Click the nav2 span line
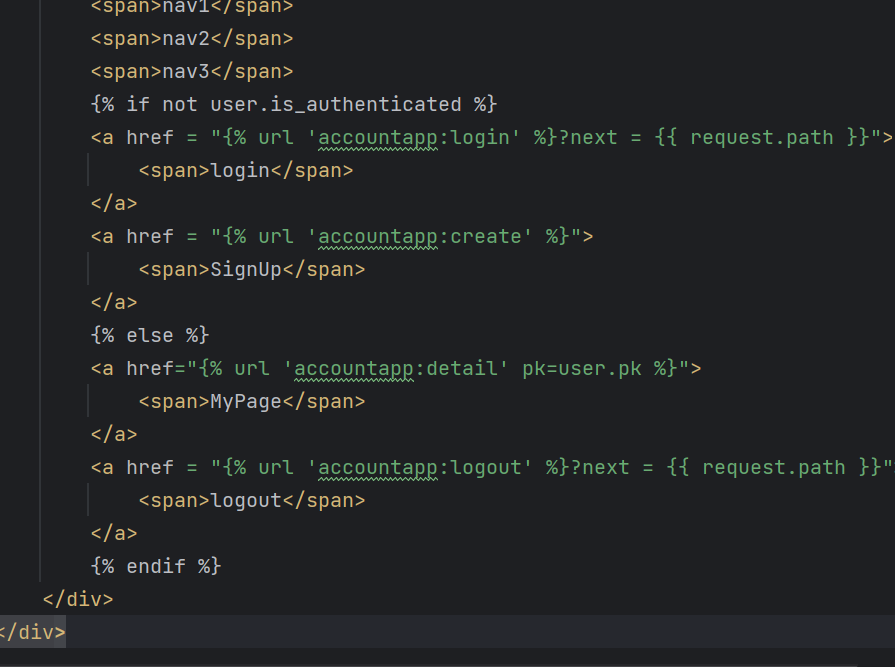Screen dimensions: 895x667 pos(192,39)
